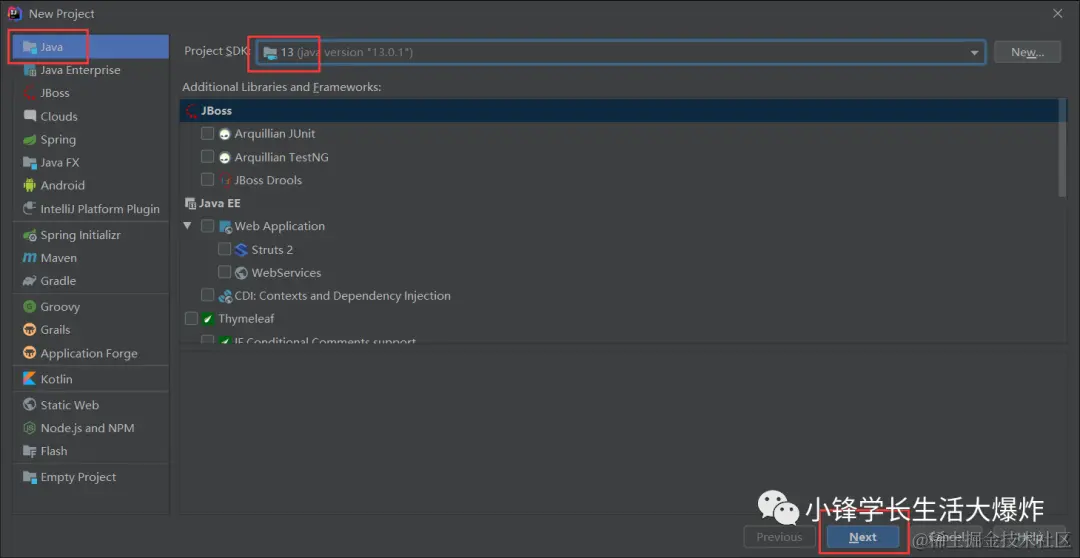This screenshot has width=1080, height=558.
Task: Check the Struts 2 checkbox
Action: 225,249
